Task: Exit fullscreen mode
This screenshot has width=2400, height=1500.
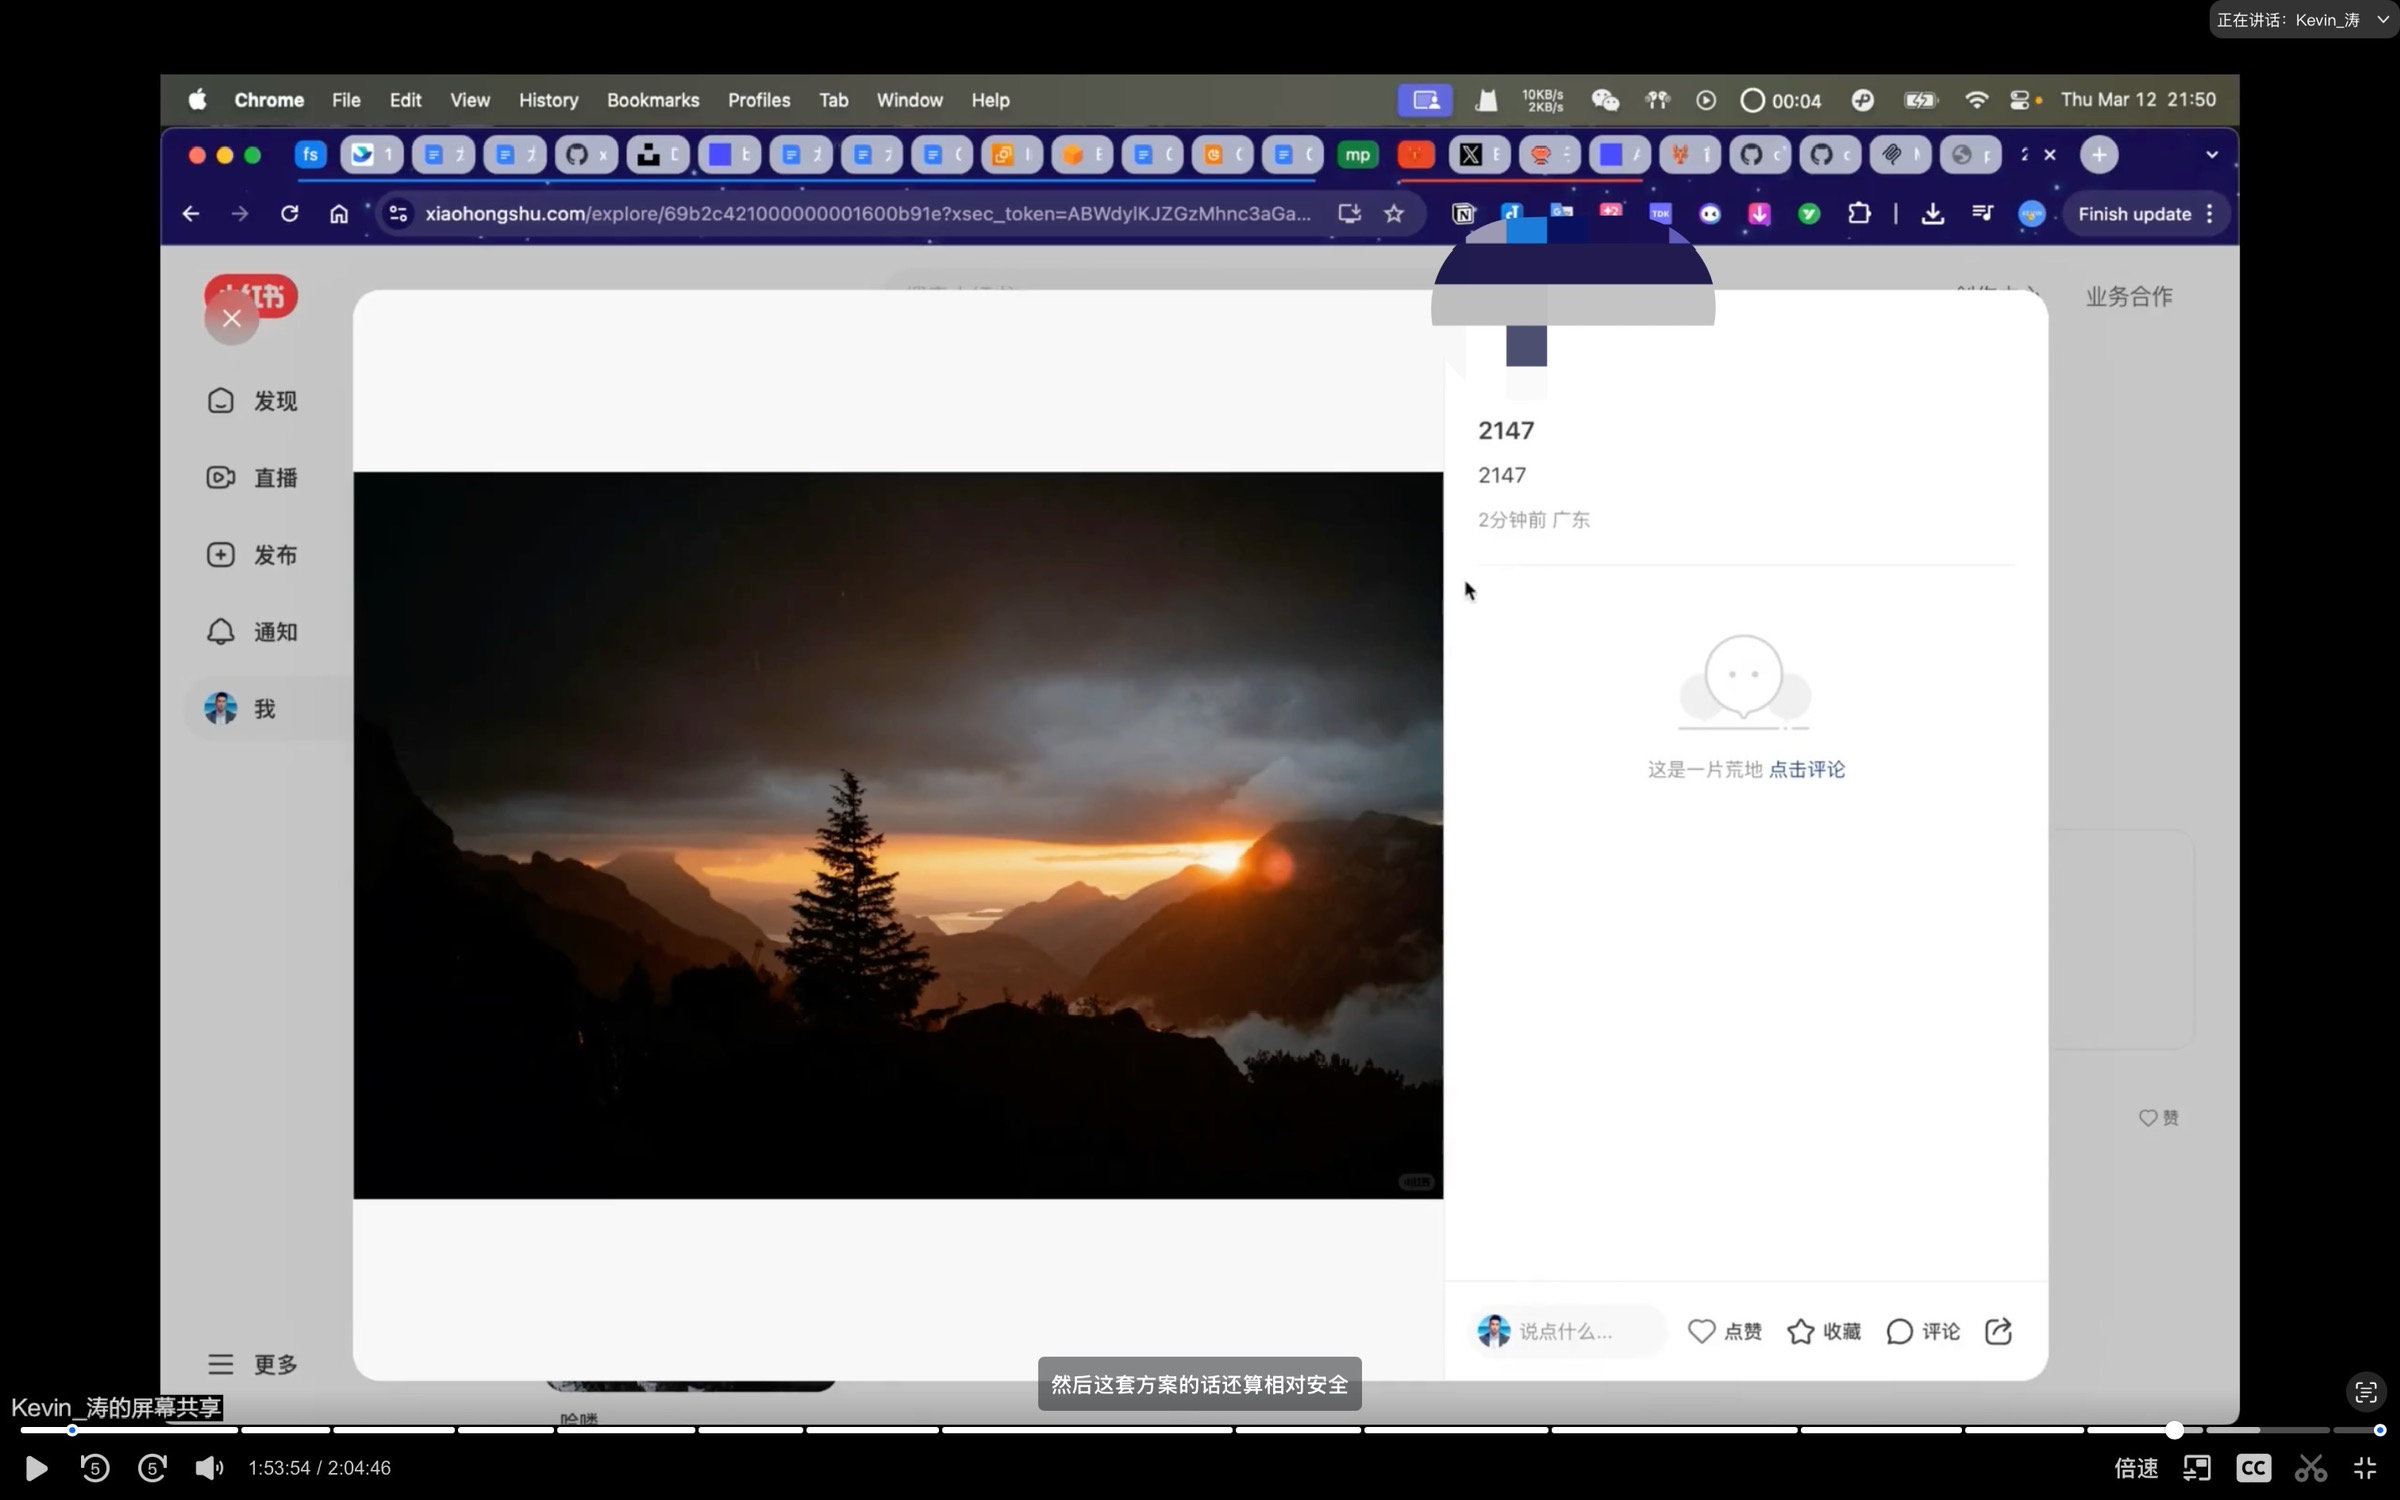Action: (x=2365, y=1468)
